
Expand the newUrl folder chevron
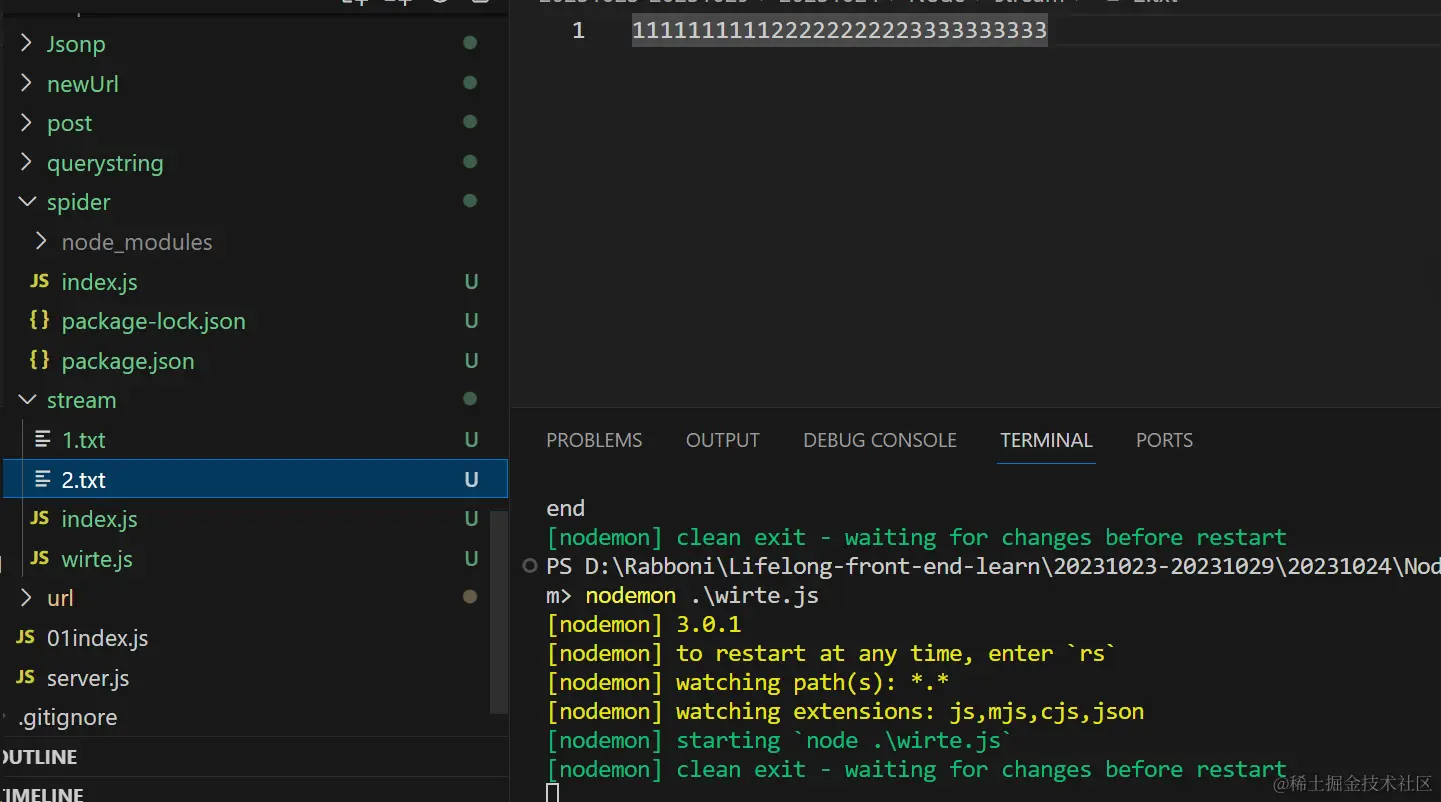27,84
